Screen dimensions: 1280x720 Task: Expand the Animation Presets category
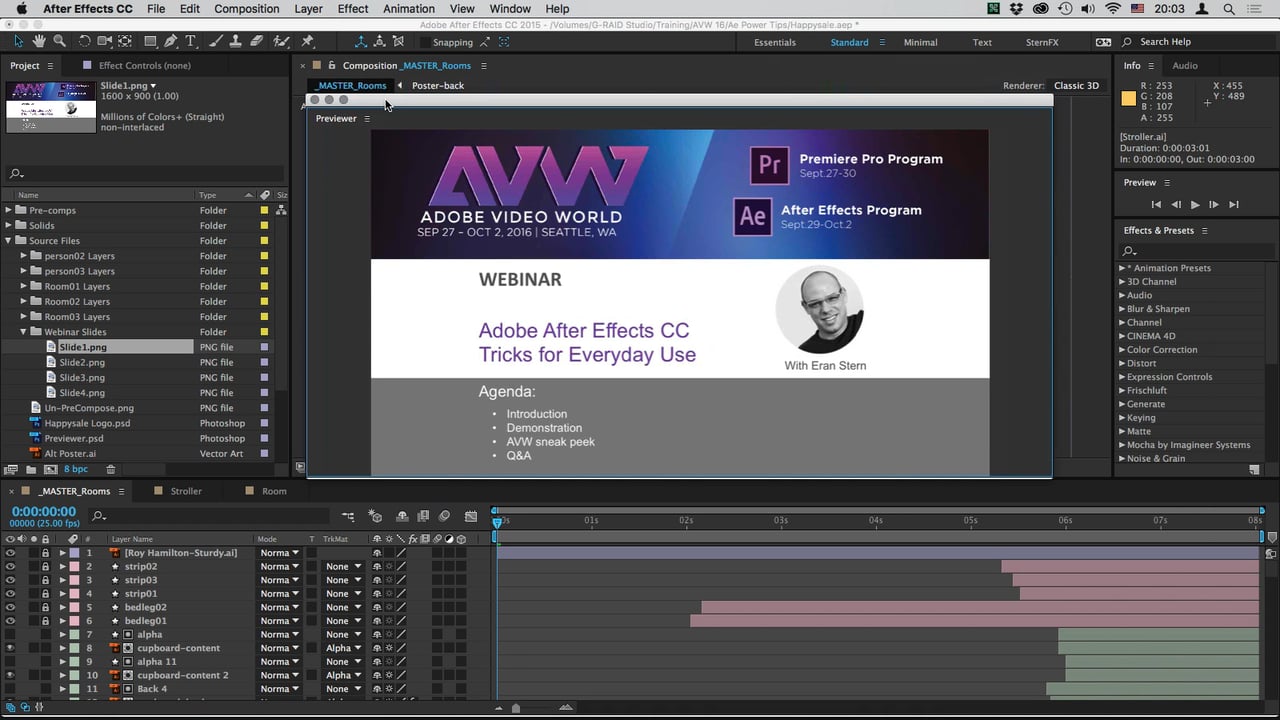[1122, 267]
